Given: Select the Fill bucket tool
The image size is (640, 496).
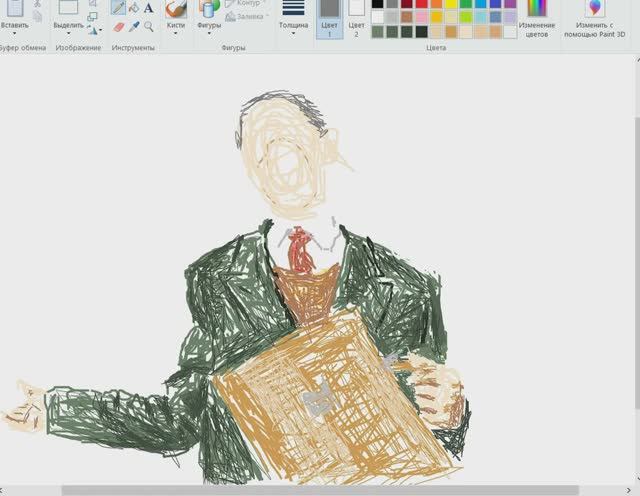Looking at the screenshot, I should [134, 7].
